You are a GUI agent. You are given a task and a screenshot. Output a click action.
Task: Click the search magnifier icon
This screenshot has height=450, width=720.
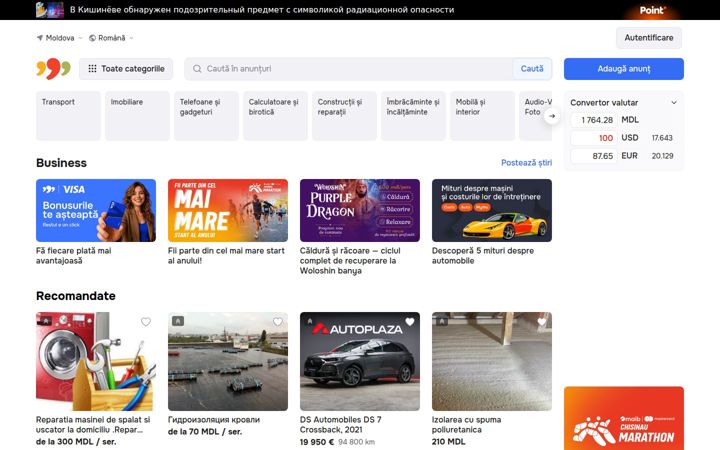[197, 69]
